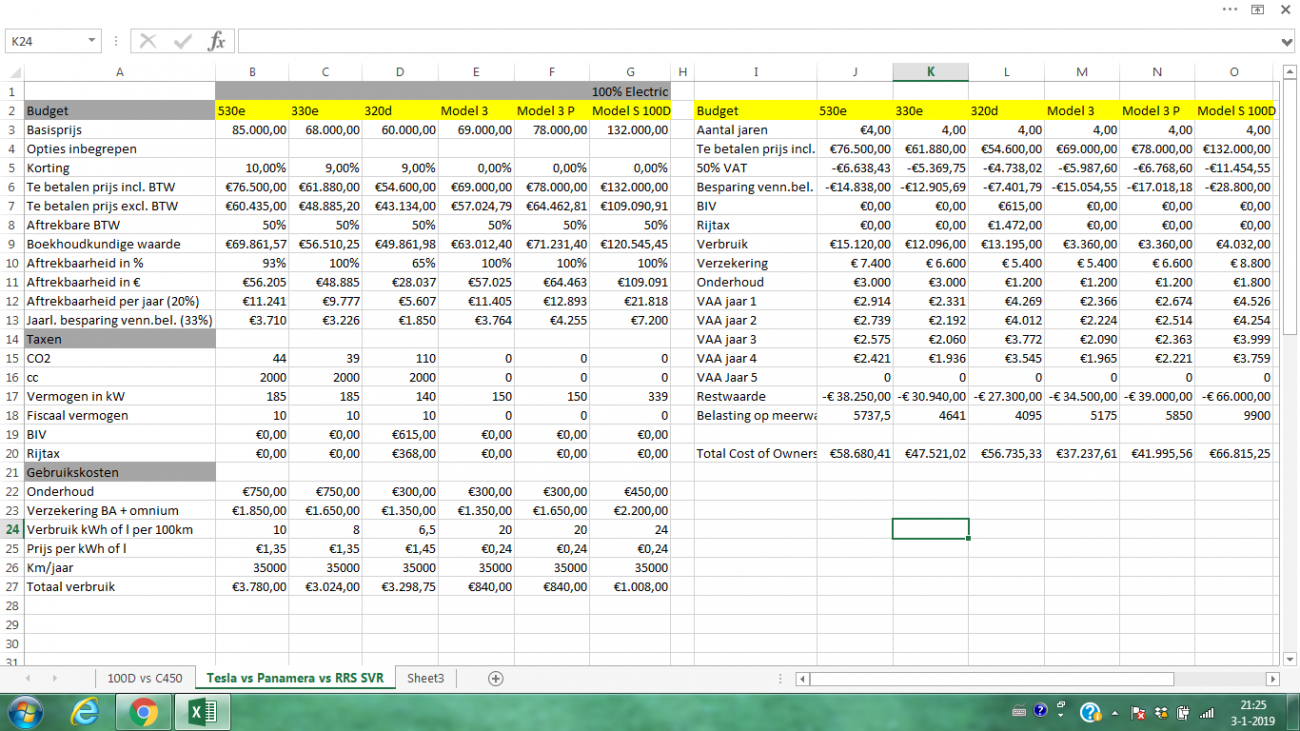Open the Sheet3 tab
The height and width of the screenshot is (731, 1300).
425,678
